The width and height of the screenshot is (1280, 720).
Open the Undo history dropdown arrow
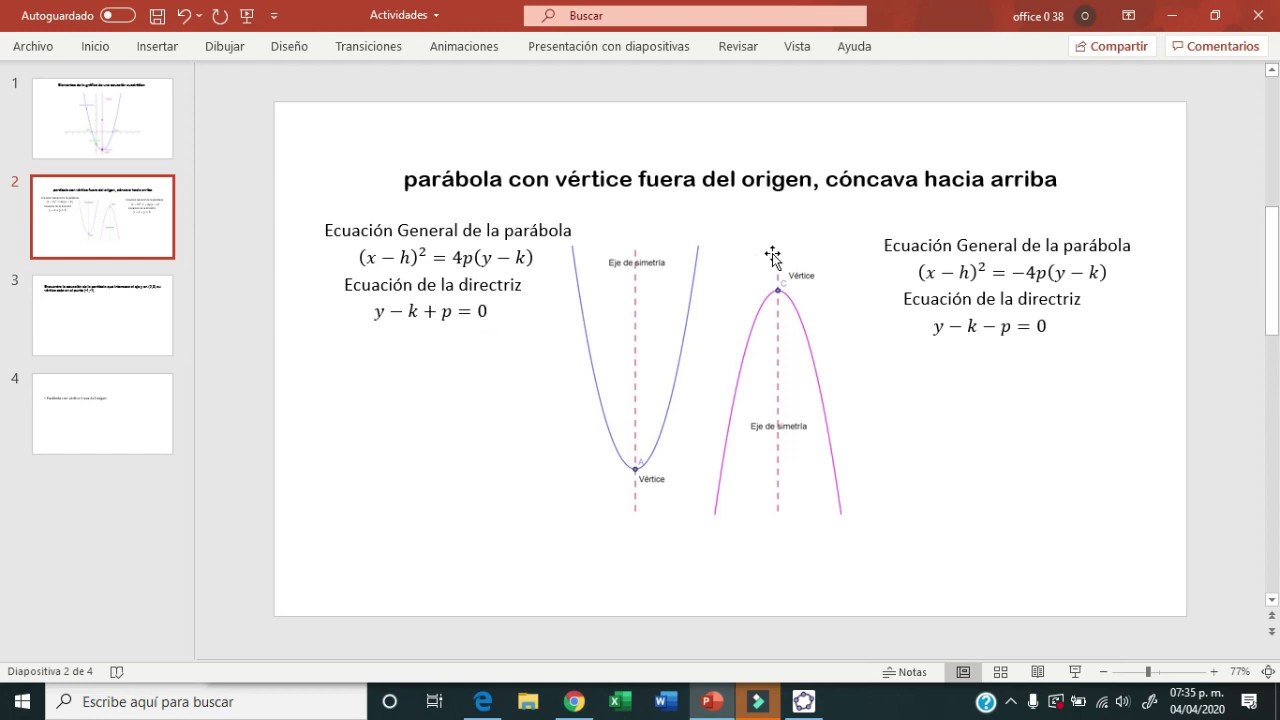pyautogui.click(x=200, y=15)
